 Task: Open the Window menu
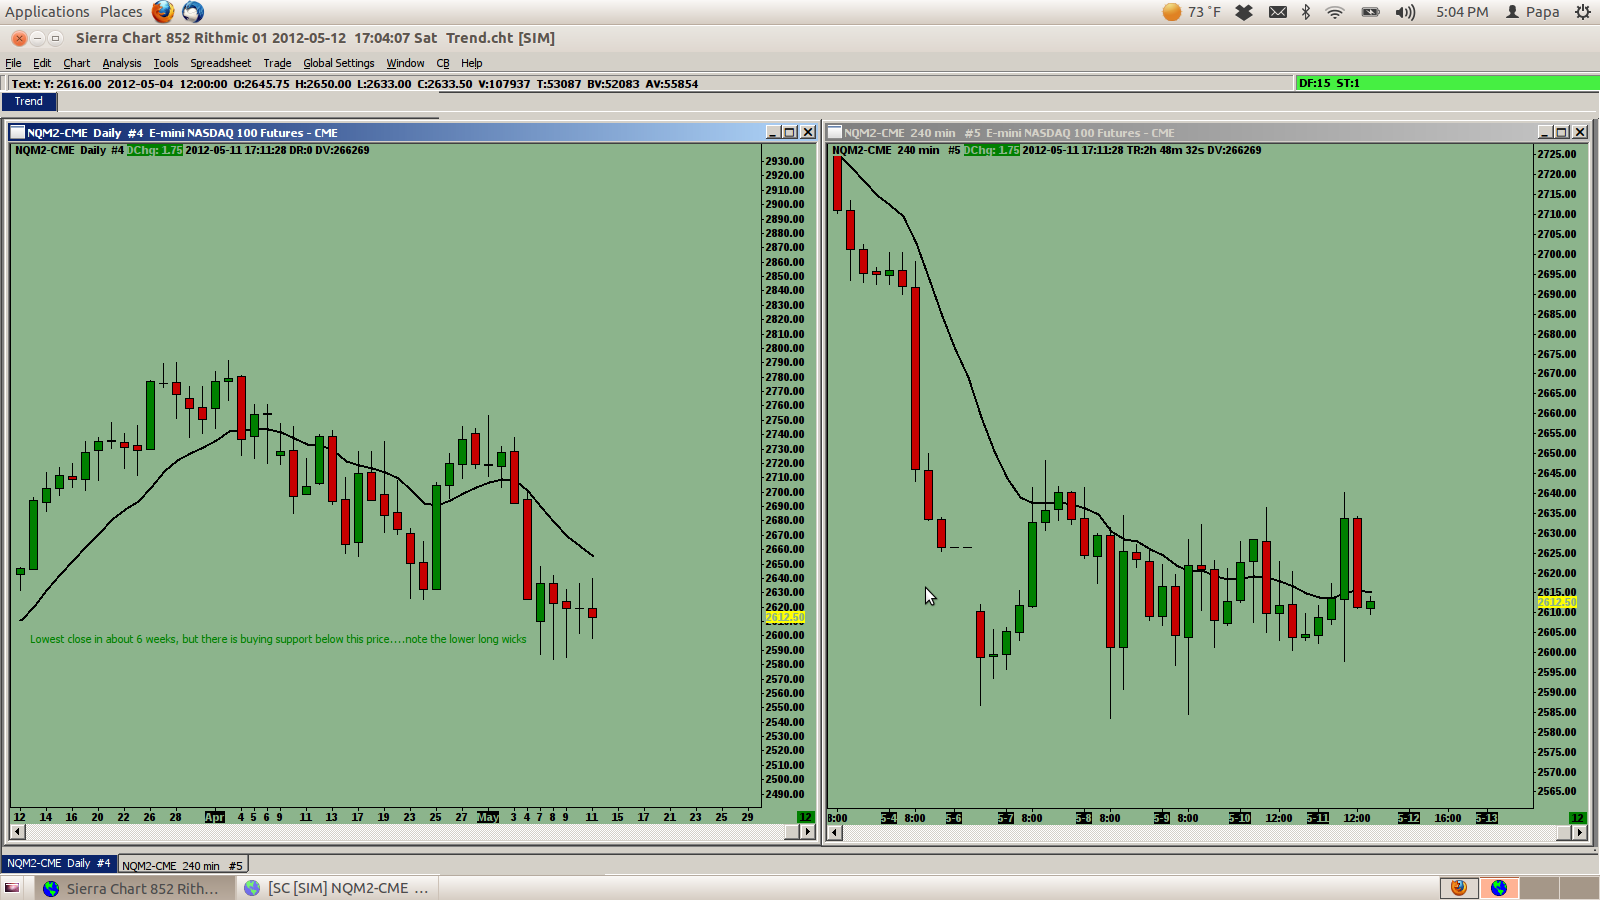point(405,63)
